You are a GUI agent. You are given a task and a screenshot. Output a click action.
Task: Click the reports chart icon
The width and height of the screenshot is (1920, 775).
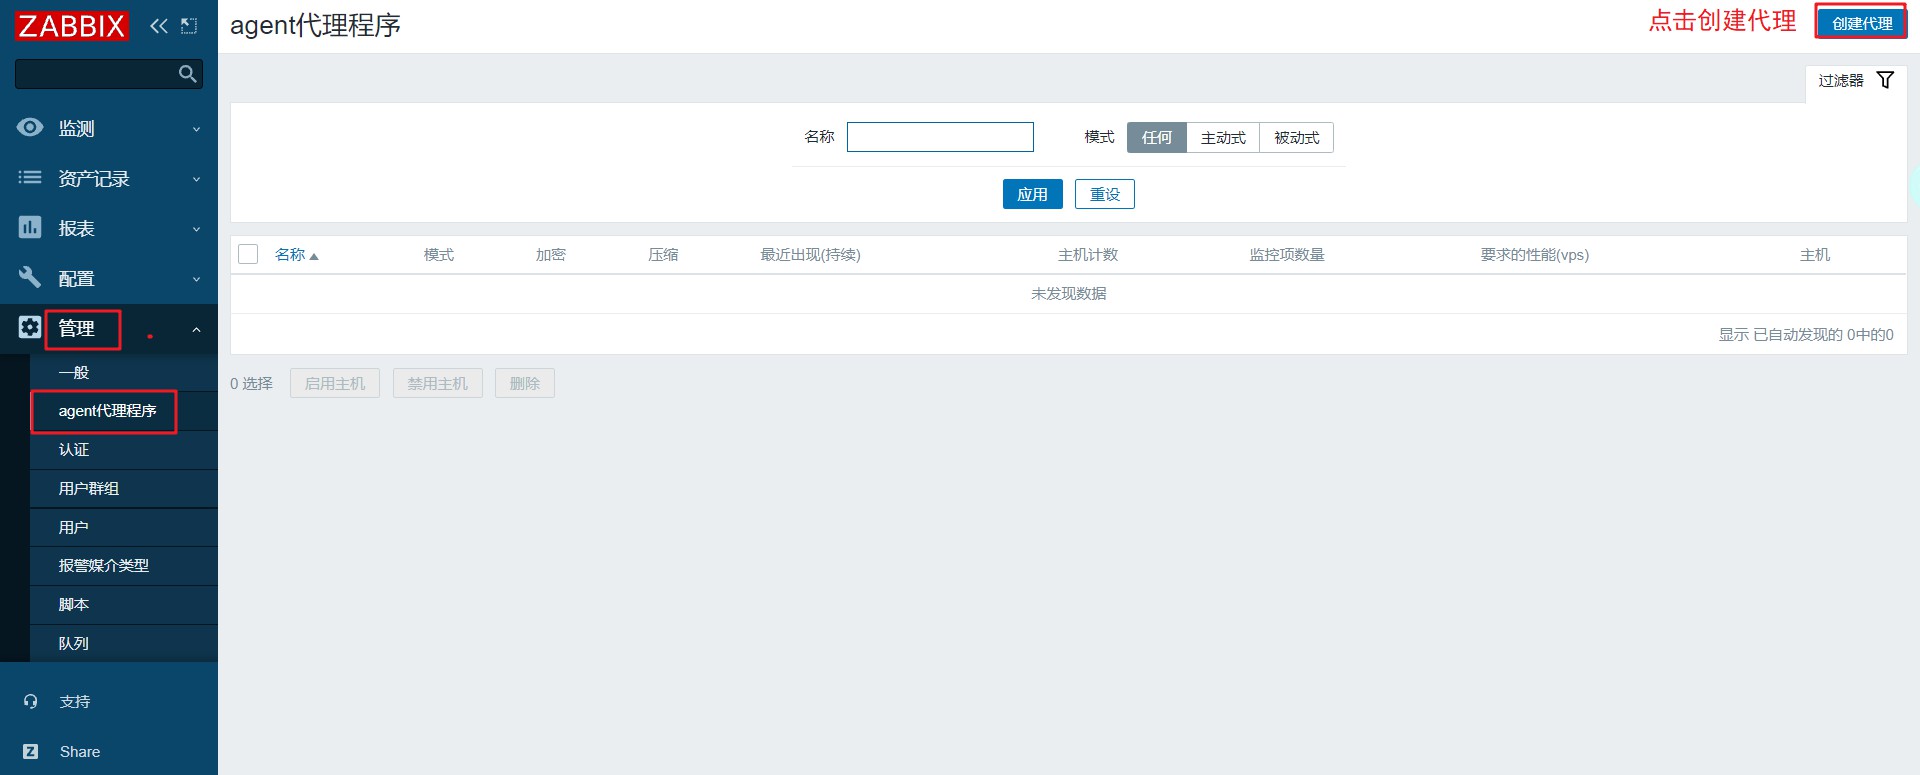click(30, 227)
